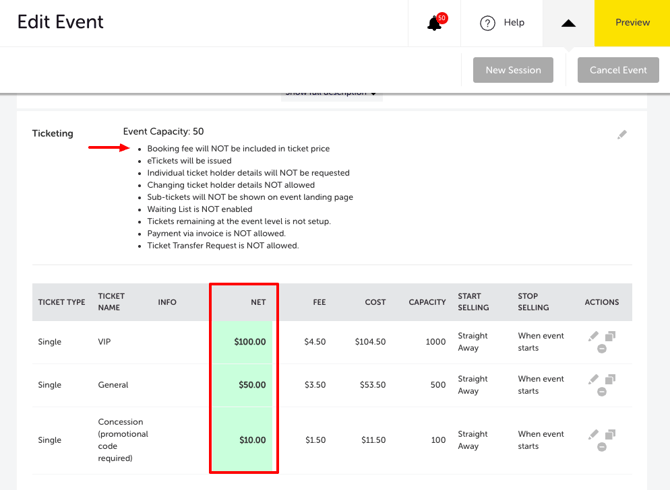Click the 500 capacity value
Screen dimensions: 670x490
tap(438, 385)
